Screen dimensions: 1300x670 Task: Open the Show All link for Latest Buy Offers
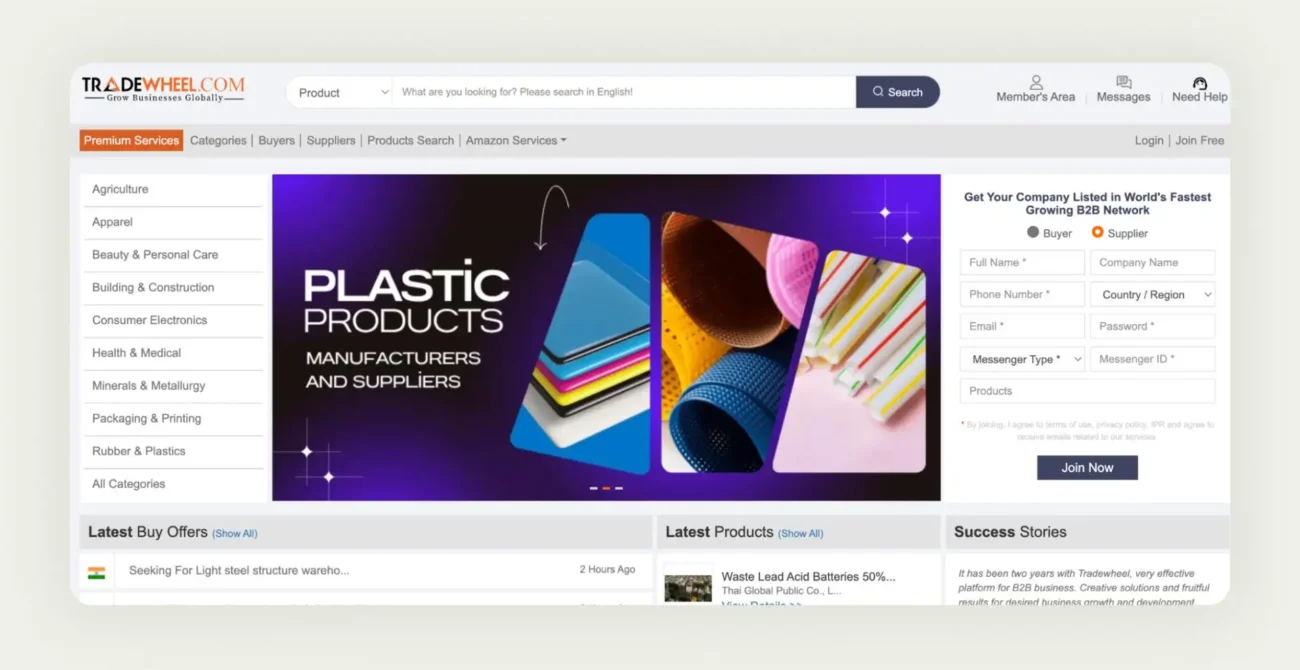pos(234,533)
